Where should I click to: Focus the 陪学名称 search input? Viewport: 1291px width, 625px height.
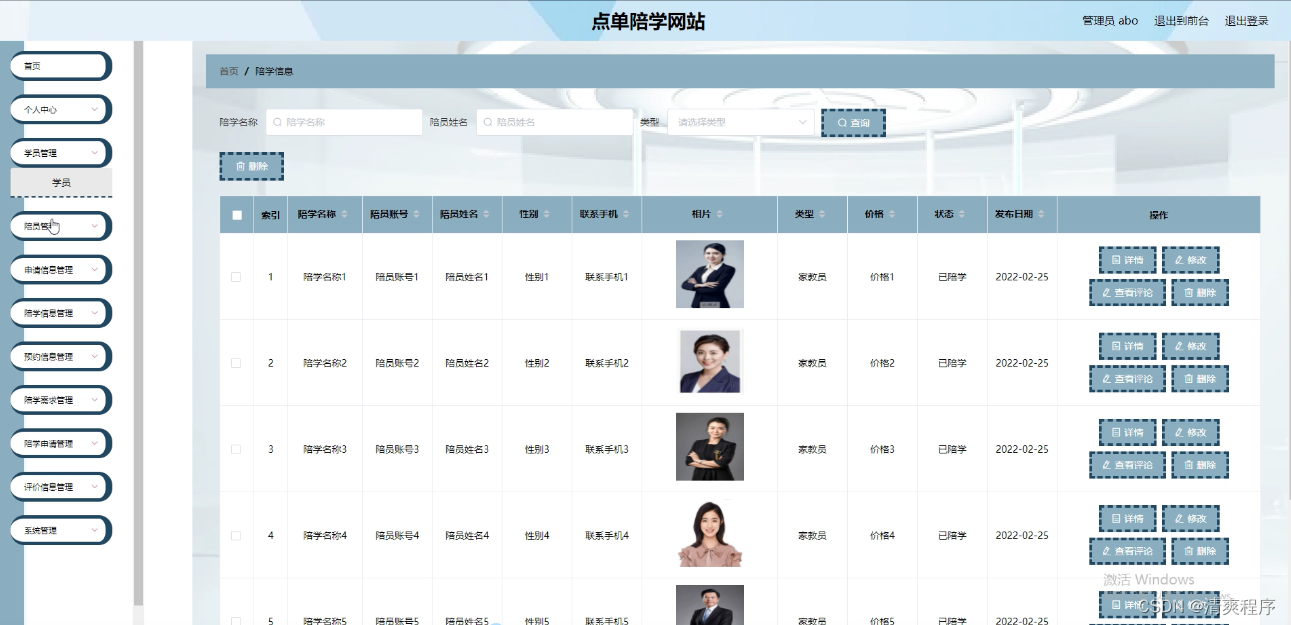click(x=342, y=122)
